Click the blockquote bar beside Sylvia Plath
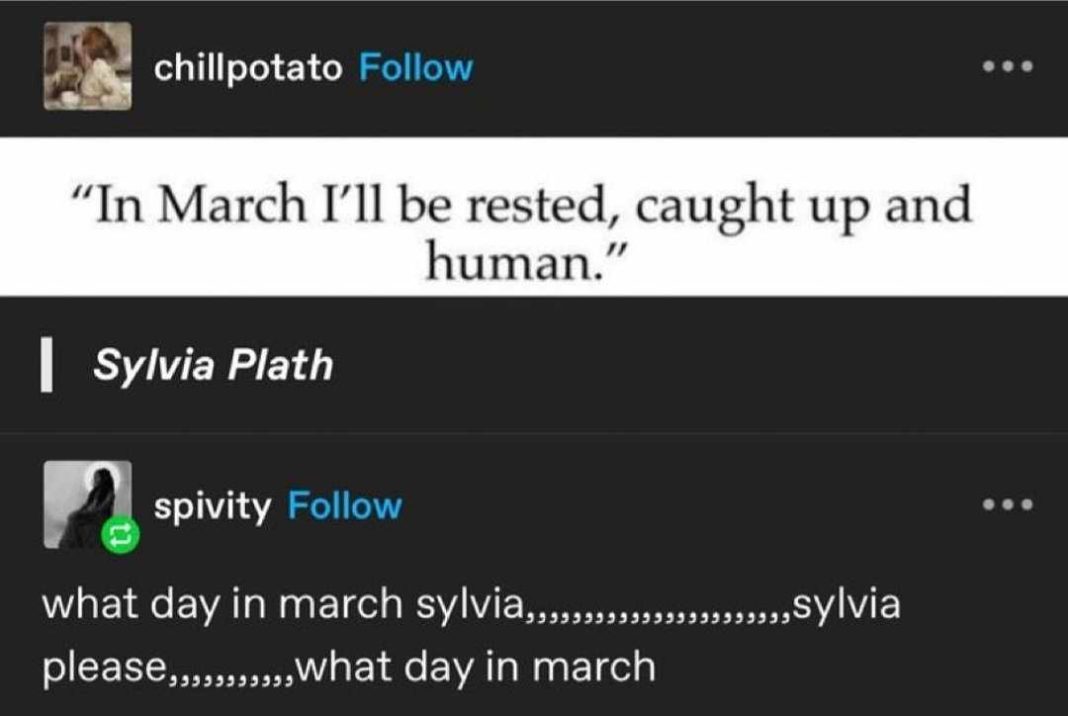 click(x=46, y=367)
